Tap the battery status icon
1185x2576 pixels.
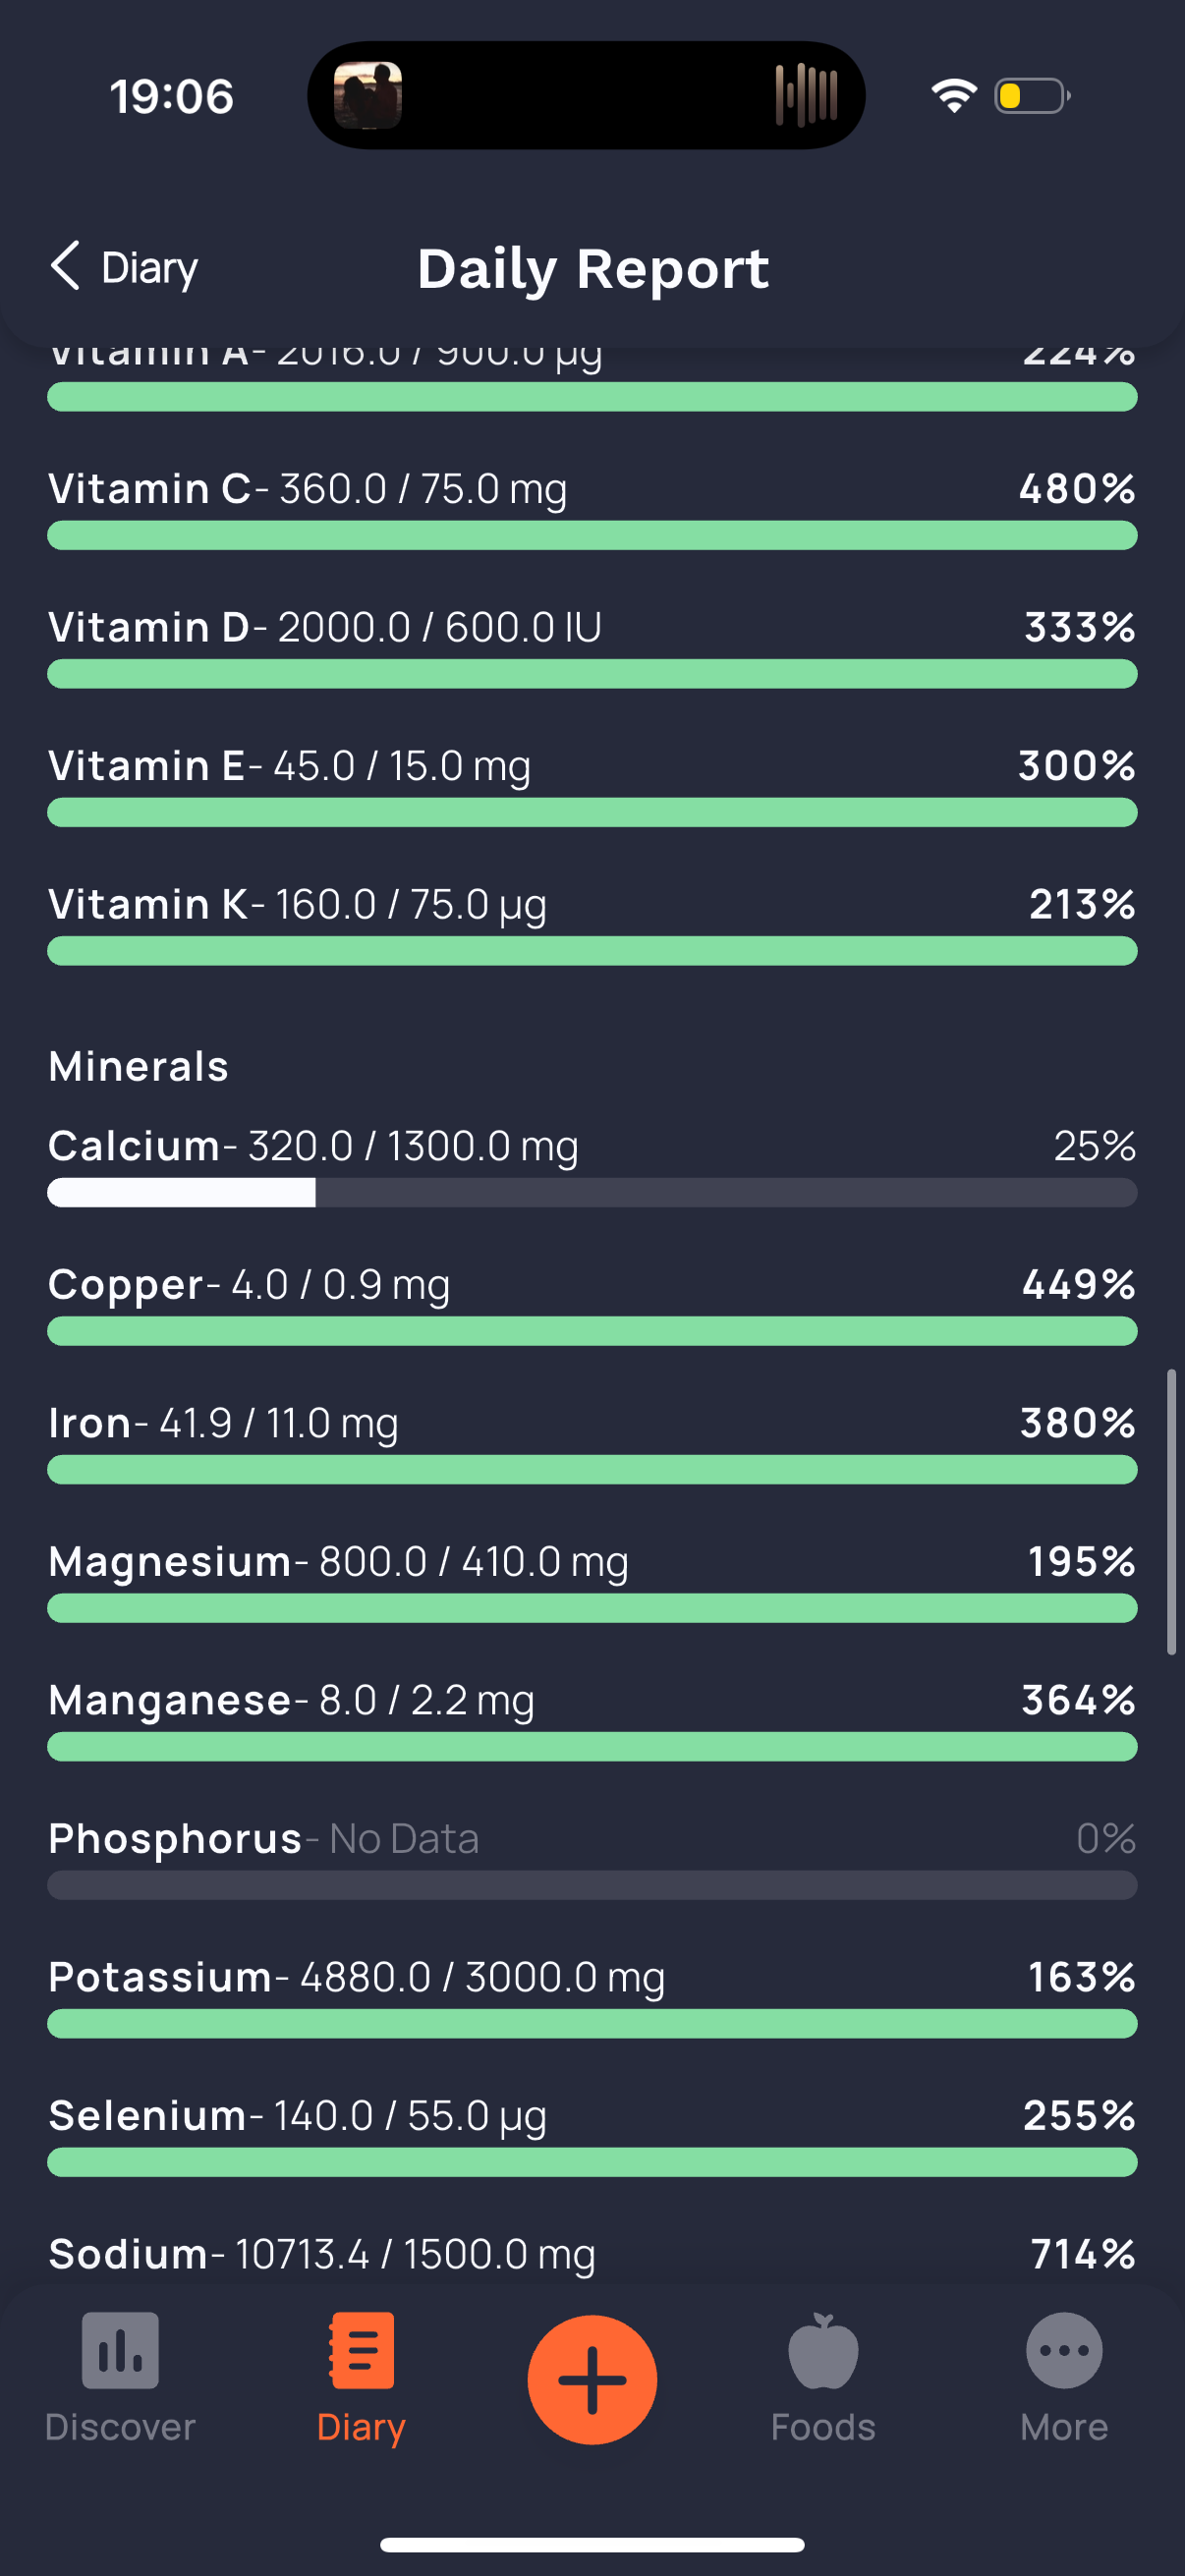coord(1032,95)
